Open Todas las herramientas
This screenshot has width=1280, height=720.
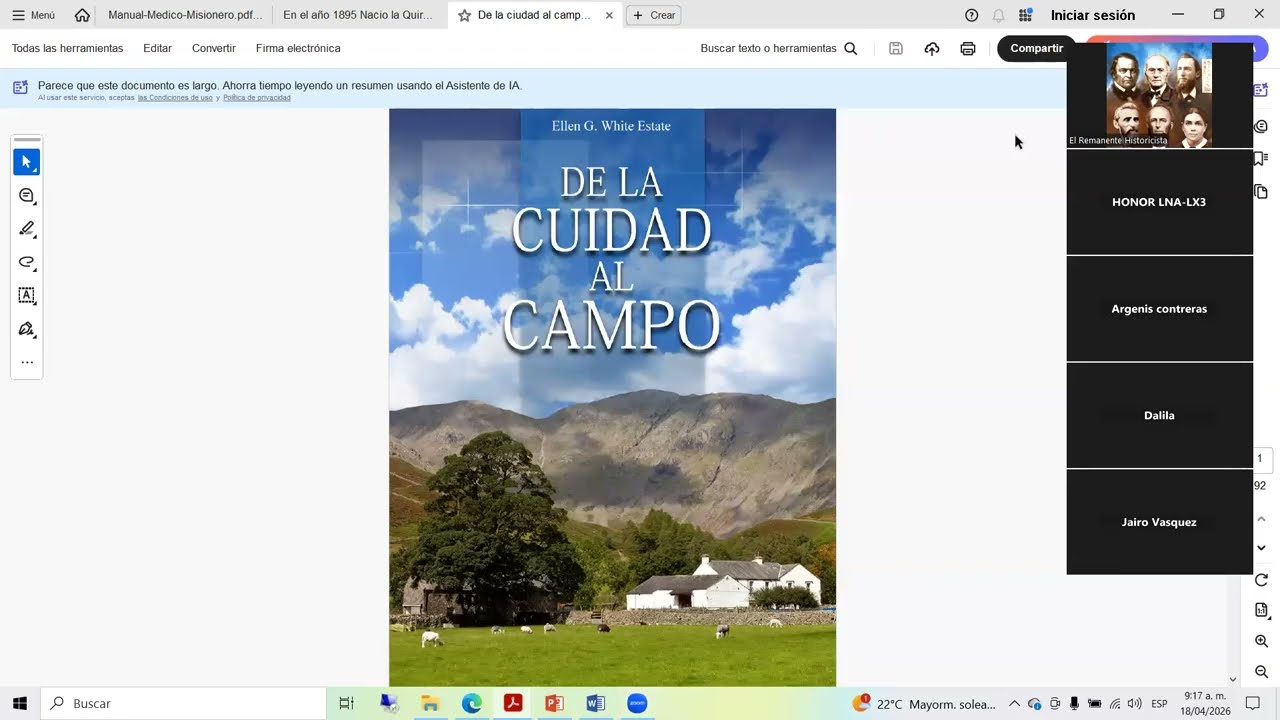[x=68, y=48]
